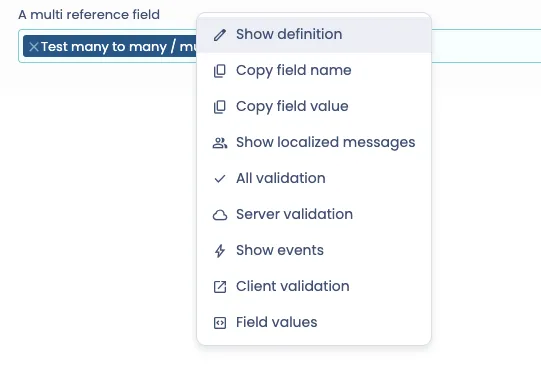Select Server validation menu item

pyautogui.click(x=314, y=215)
